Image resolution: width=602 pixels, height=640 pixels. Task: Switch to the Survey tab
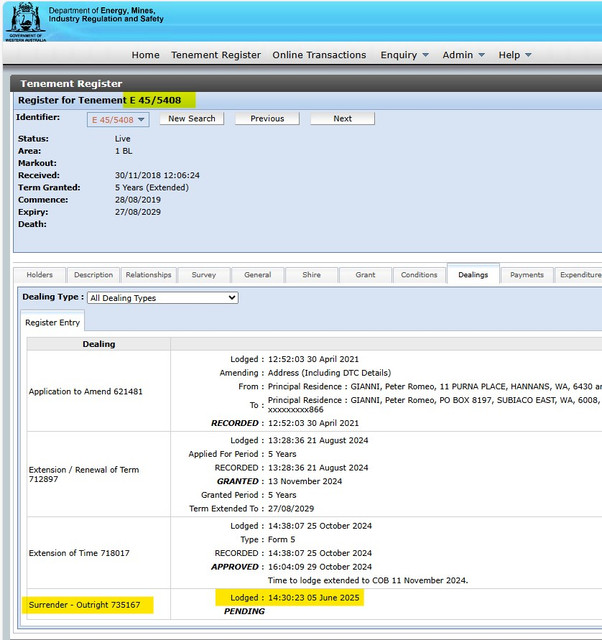[x=204, y=275]
